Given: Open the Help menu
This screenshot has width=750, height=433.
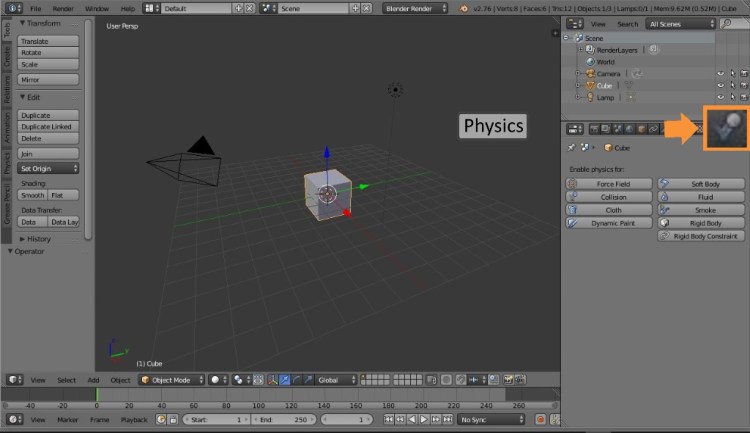Looking at the screenshot, I should pyautogui.click(x=128, y=8).
